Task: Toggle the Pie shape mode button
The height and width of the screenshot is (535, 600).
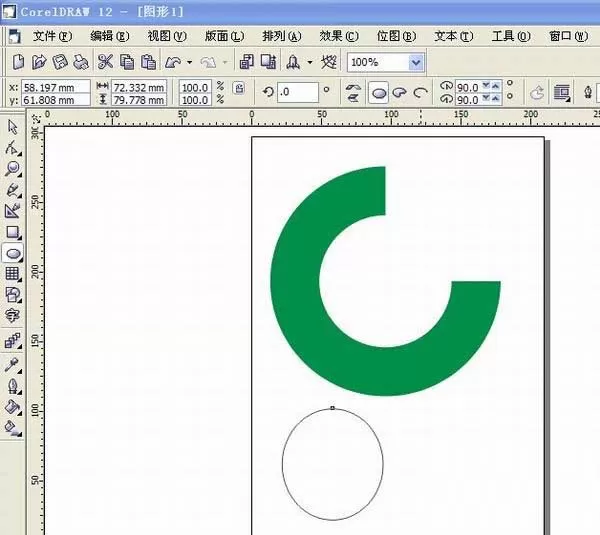Action: click(399, 93)
